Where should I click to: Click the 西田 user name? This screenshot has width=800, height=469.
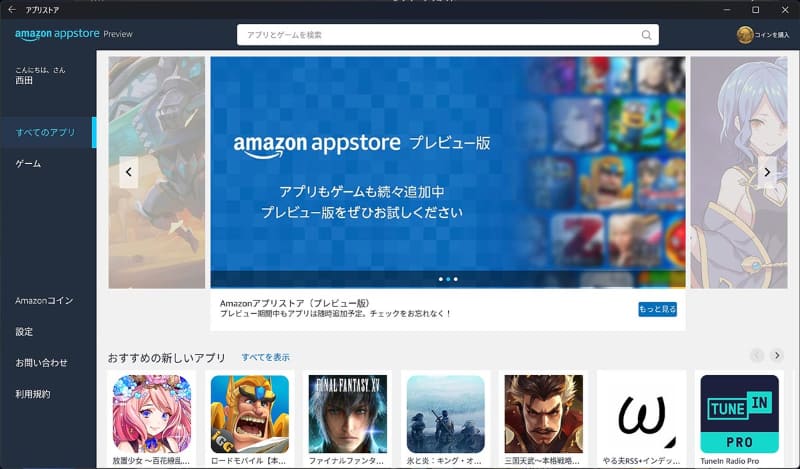(x=23, y=80)
